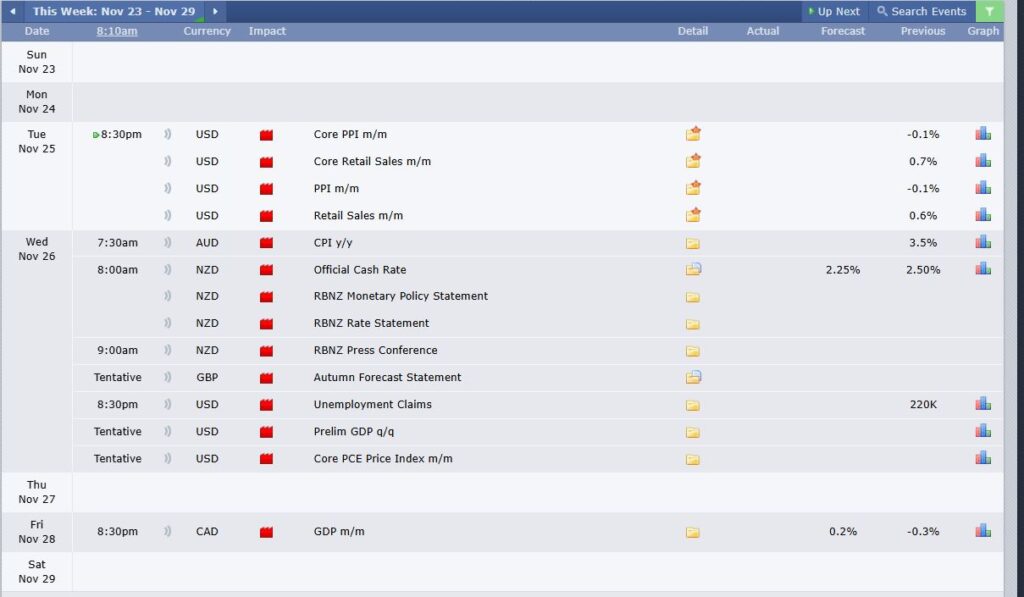Image resolution: width=1024 pixels, height=597 pixels.
Task: Open the 8:10am time zone setting
Action: 117,31
